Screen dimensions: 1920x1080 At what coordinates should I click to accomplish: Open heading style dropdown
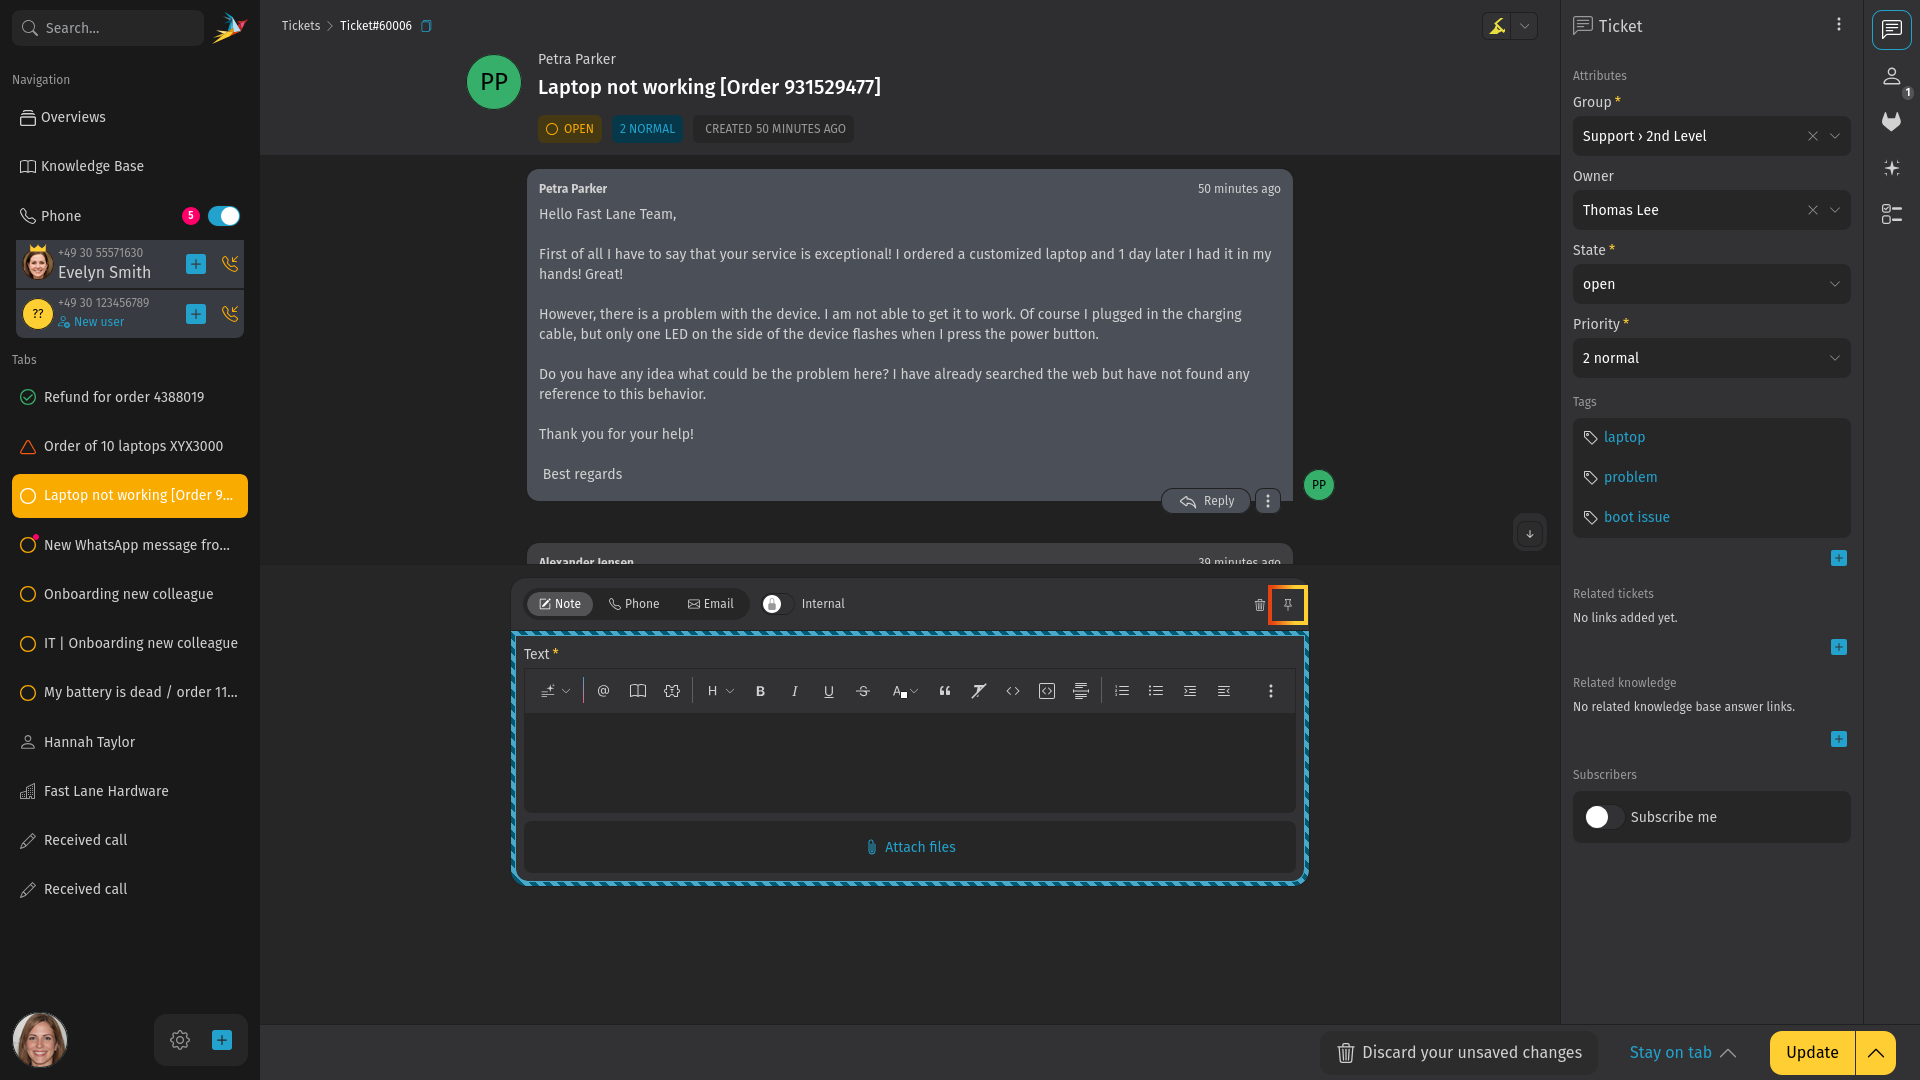pyautogui.click(x=720, y=691)
